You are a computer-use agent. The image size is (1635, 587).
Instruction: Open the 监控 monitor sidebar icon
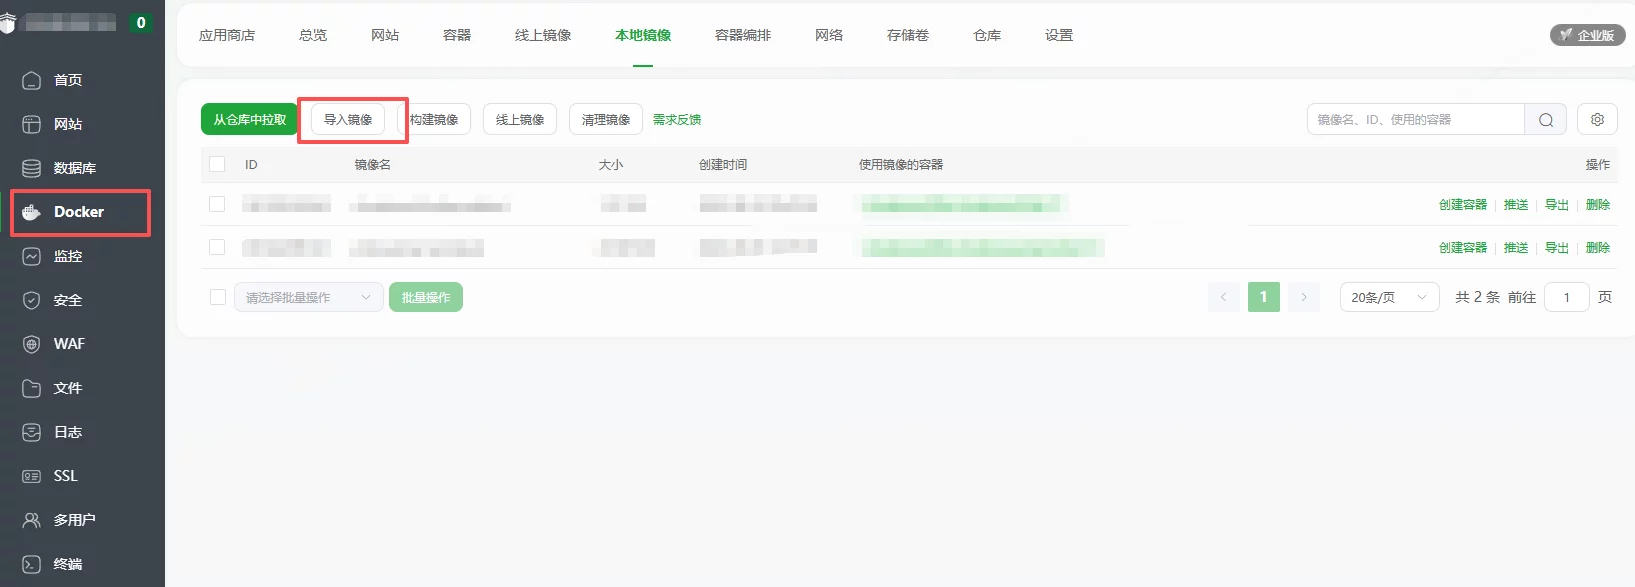pyautogui.click(x=32, y=256)
